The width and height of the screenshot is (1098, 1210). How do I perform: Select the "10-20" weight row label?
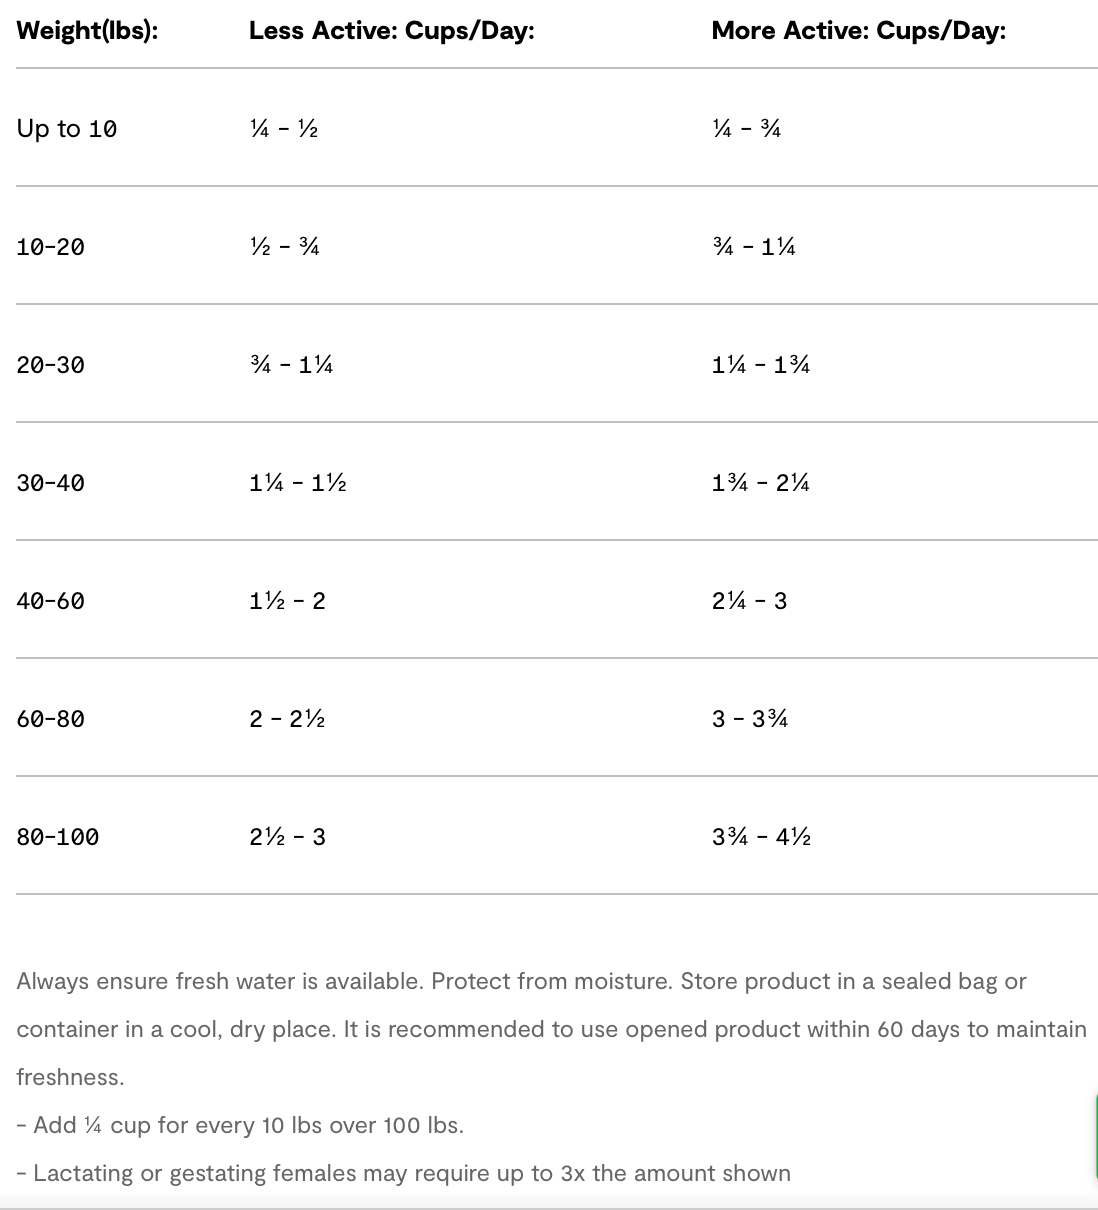click(50, 247)
